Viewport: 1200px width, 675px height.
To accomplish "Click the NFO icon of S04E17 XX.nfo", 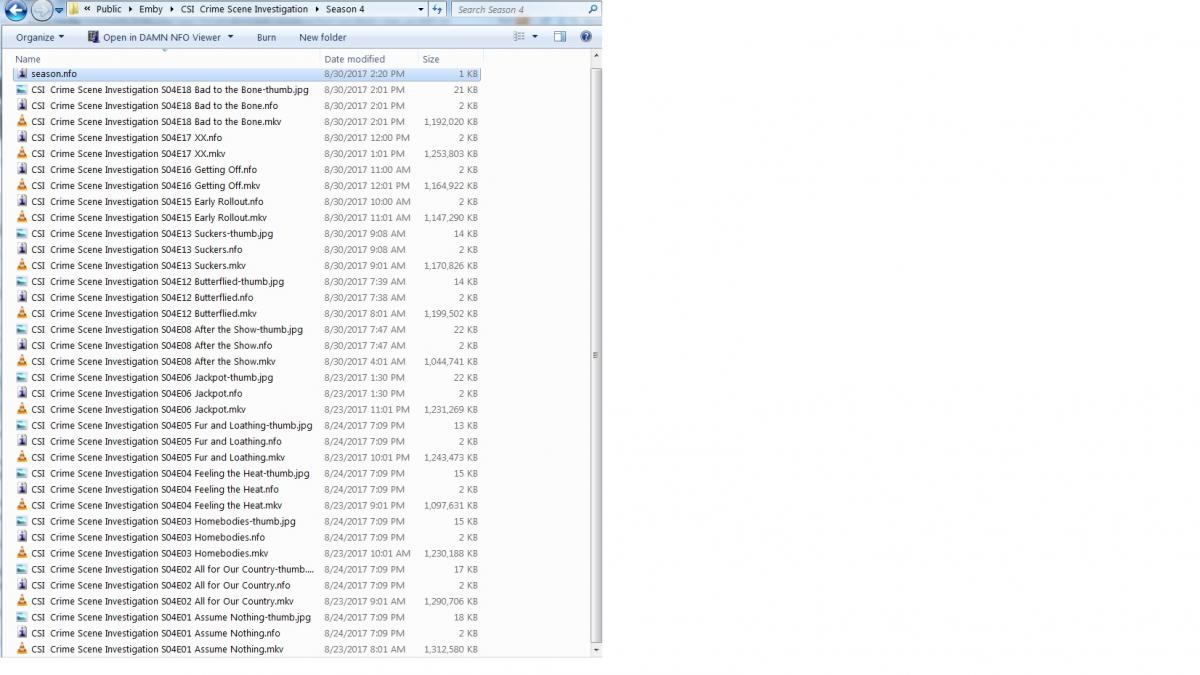I will click(22, 138).
